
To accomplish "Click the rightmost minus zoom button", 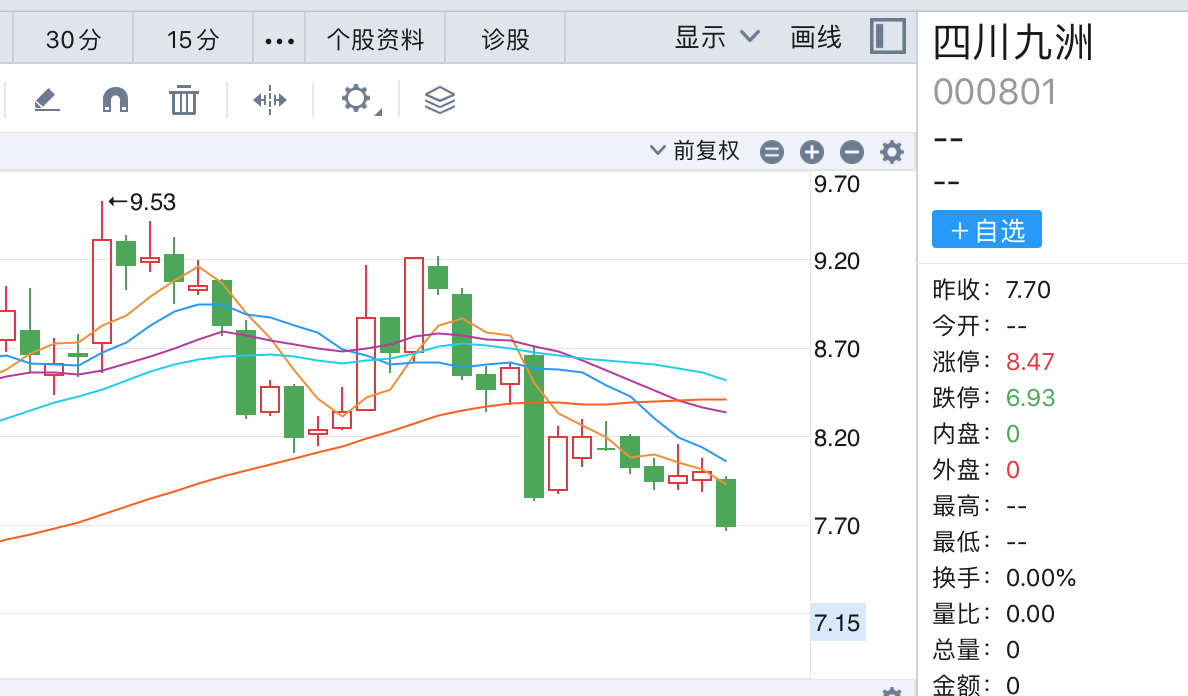I will click(x=852, y=152).
